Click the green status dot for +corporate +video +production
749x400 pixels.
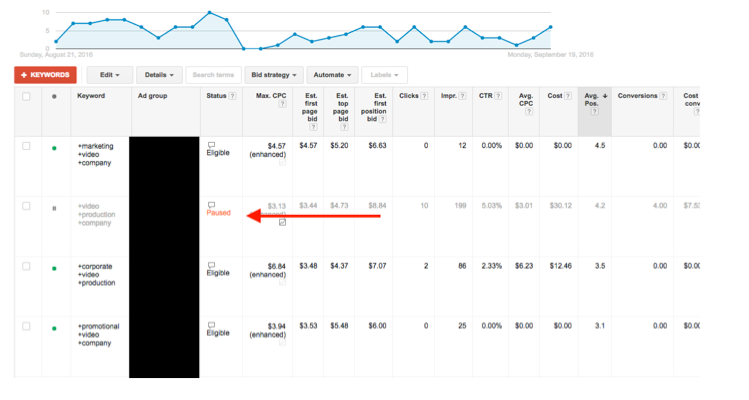(54, 267)
